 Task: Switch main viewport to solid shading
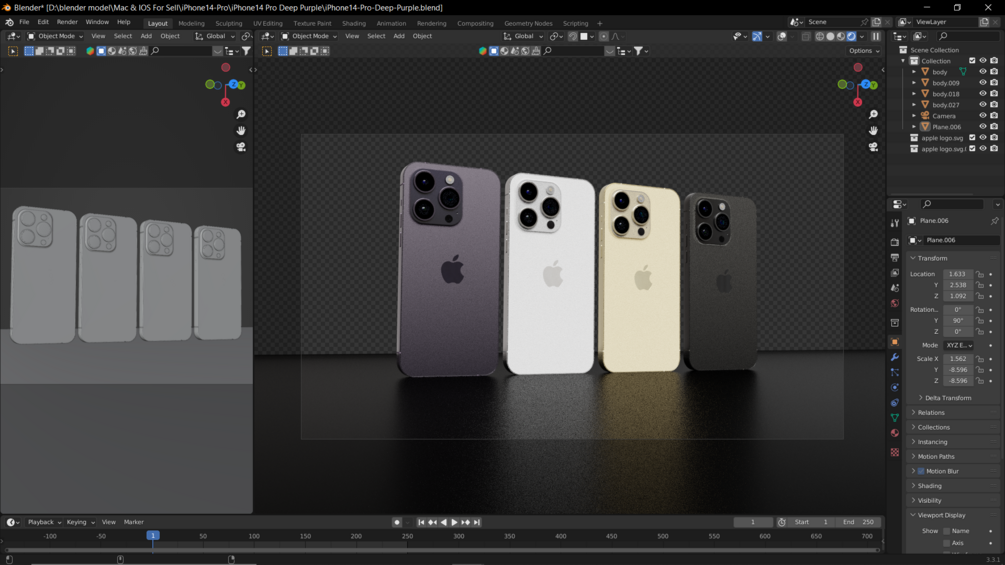point(830,37)
